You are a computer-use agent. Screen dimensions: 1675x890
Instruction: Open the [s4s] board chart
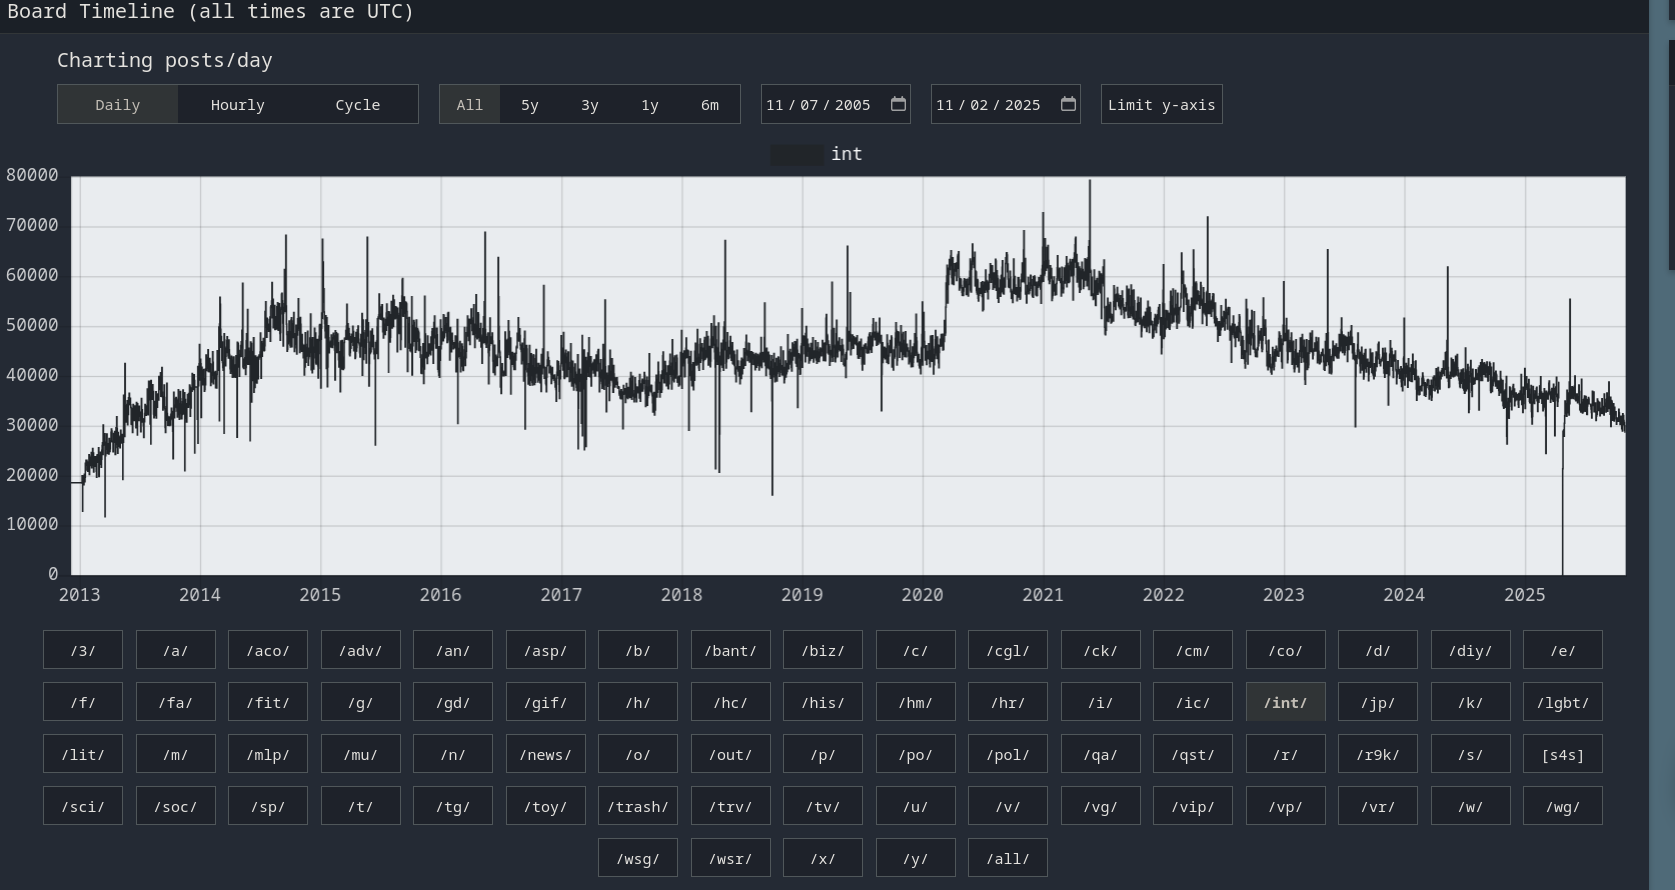pos(1563,754)
